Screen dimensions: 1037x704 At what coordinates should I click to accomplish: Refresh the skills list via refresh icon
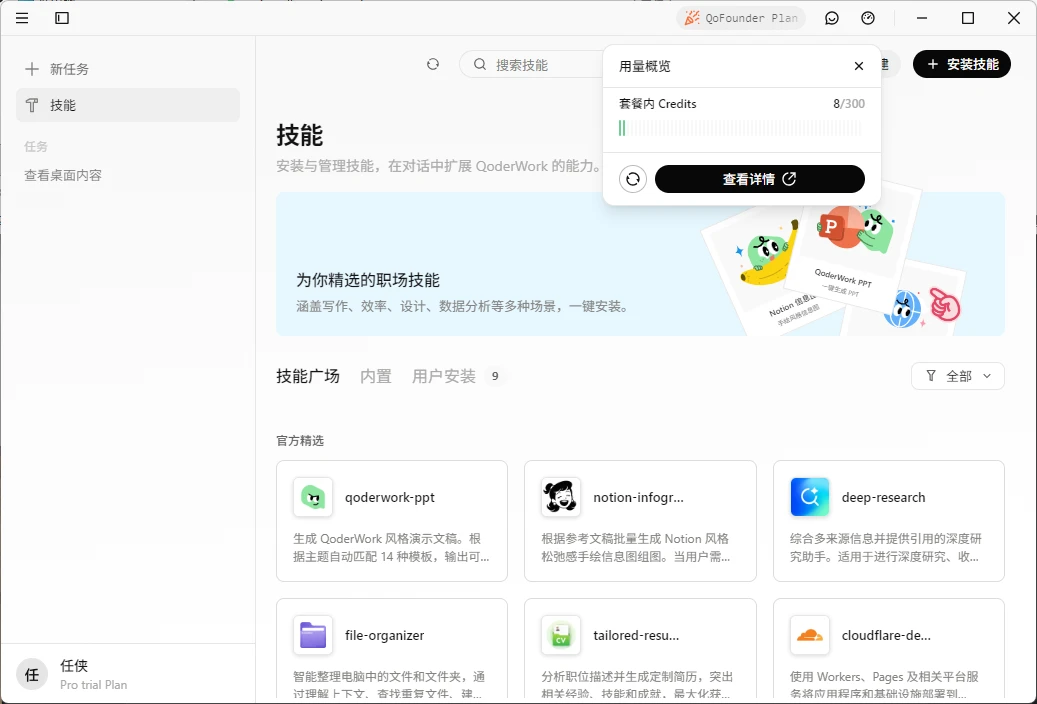(433, 64)
